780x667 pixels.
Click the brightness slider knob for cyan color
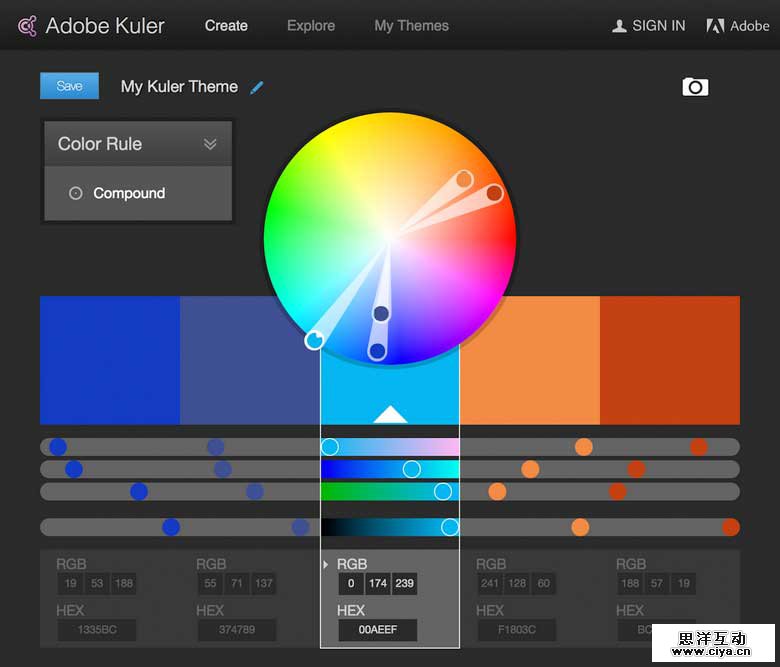click(450, 527)
